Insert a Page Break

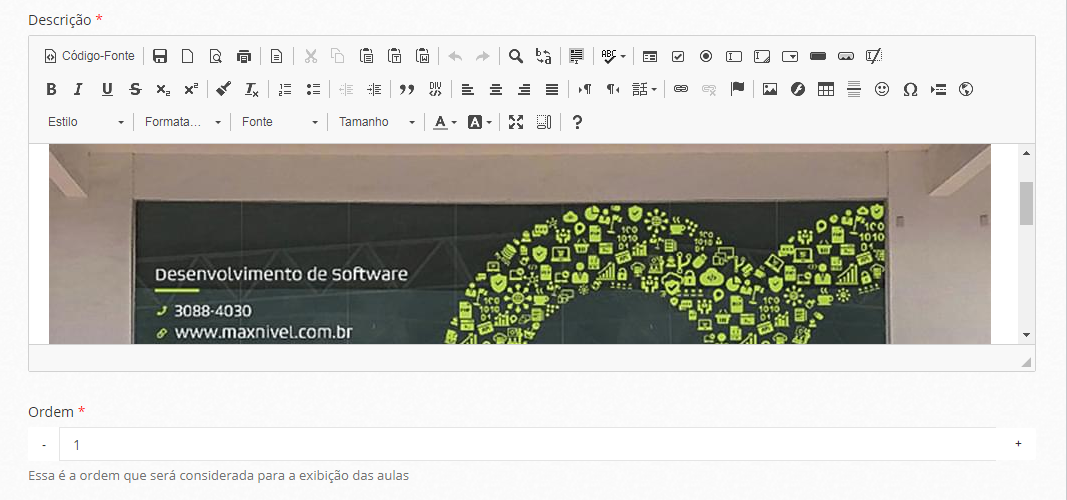938,89
